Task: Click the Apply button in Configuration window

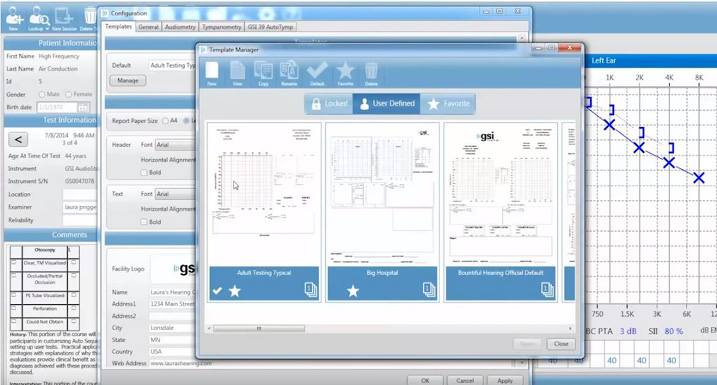Action: [505, 380]
